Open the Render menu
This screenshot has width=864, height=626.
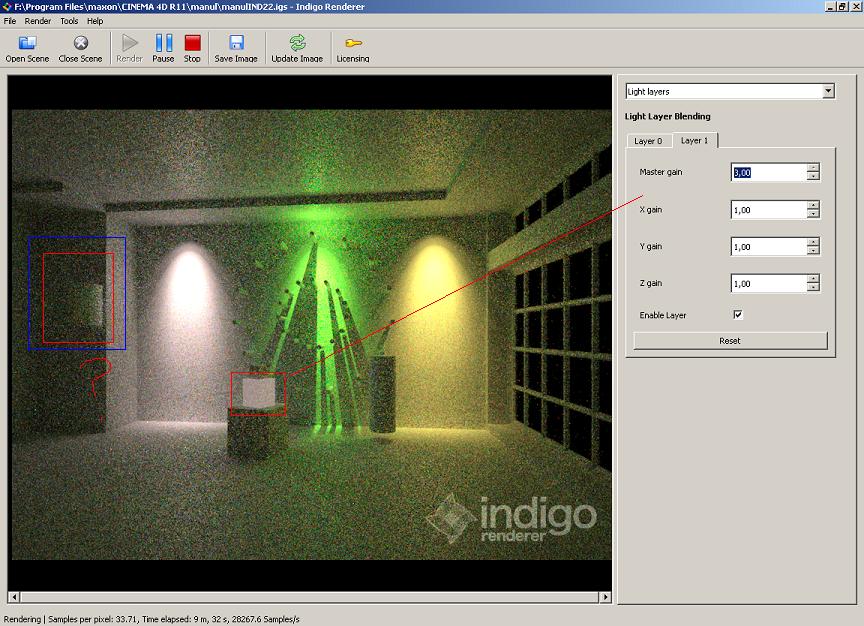point(37,21)
